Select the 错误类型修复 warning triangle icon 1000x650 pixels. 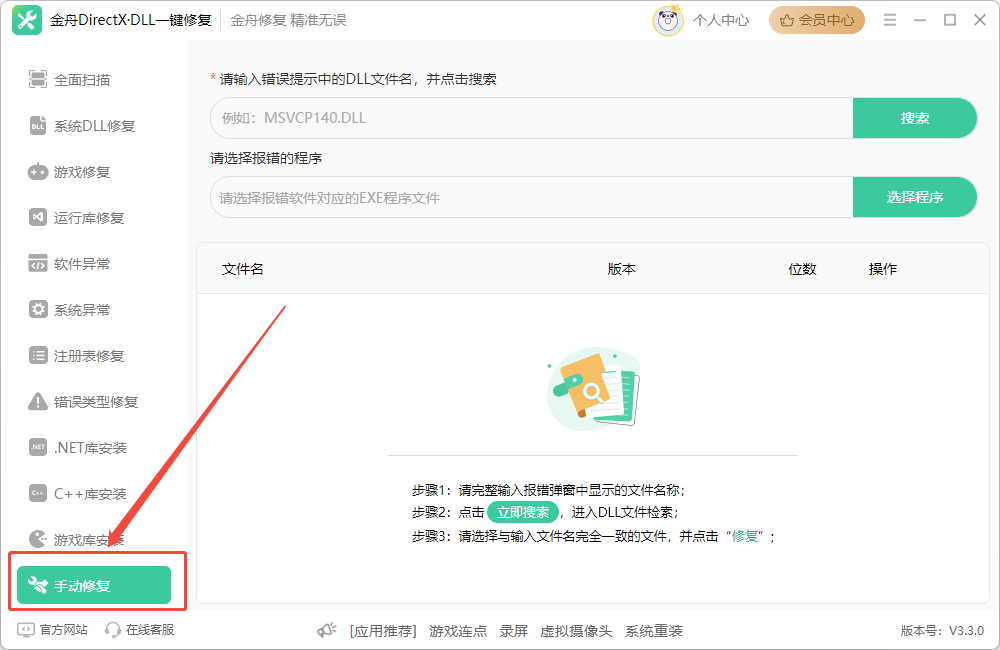pyautogui.click(x=38, y=401)
